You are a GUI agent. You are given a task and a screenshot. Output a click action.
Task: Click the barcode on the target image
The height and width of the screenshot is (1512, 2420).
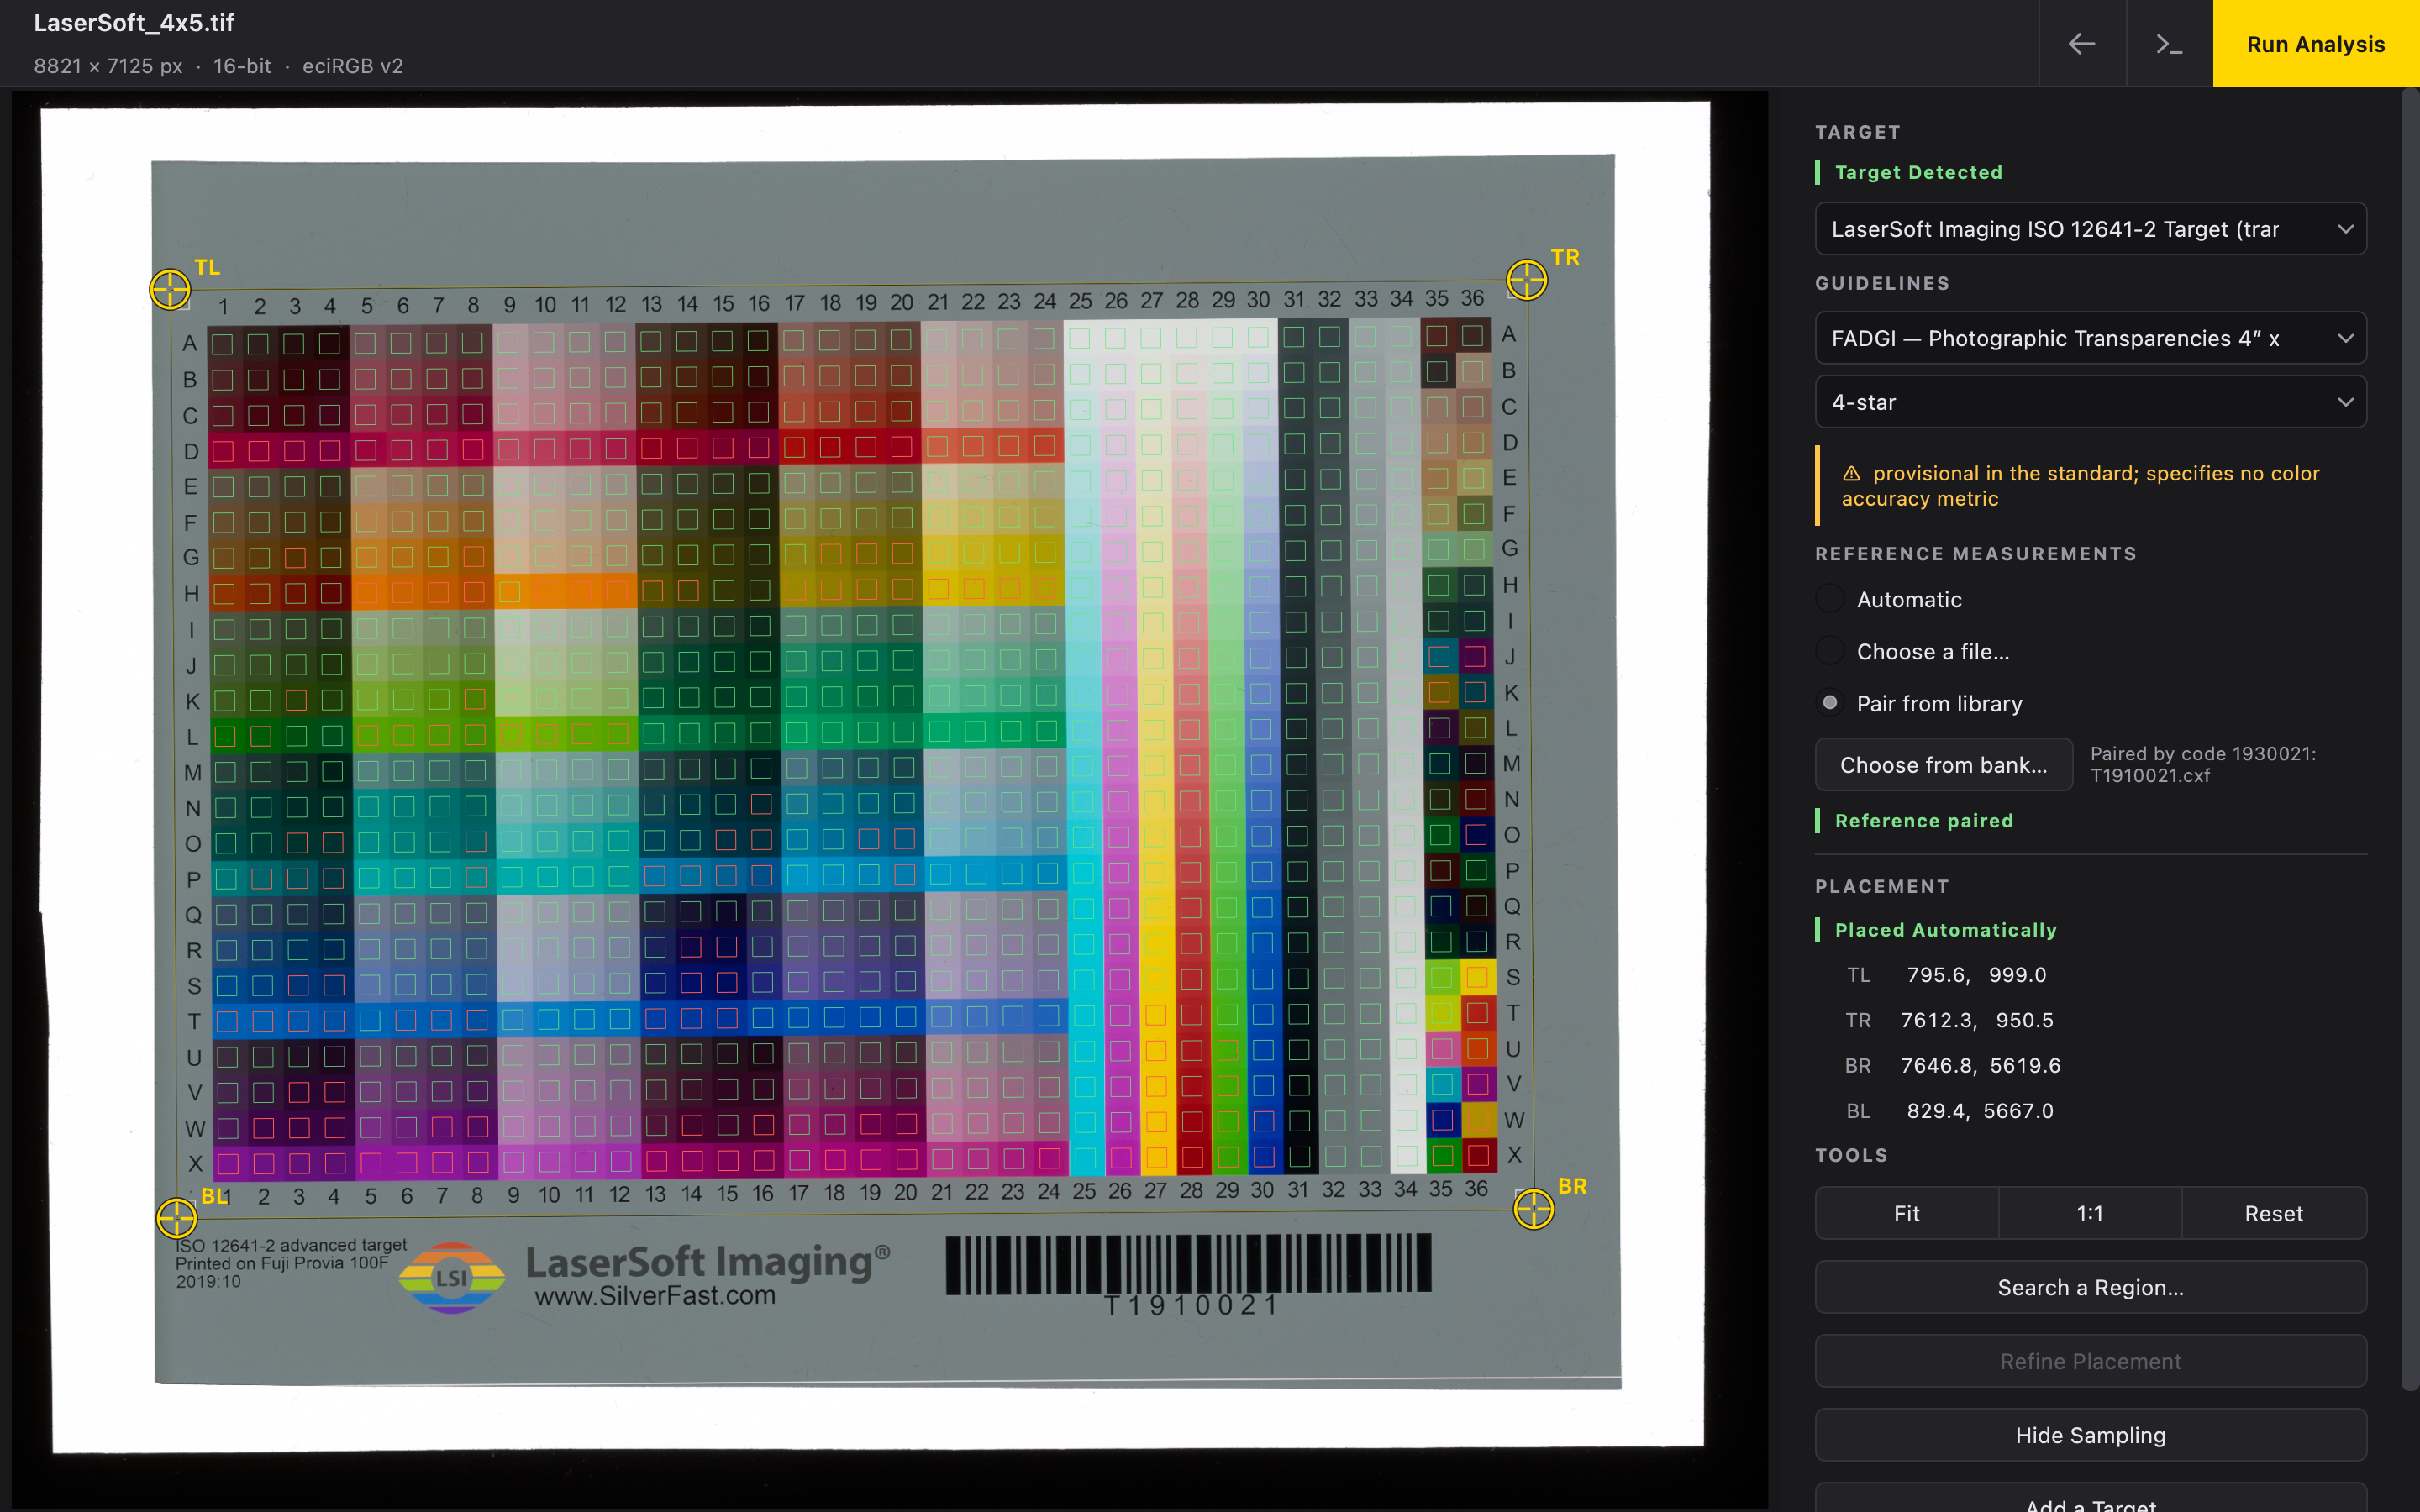tap(1188, 1265)
